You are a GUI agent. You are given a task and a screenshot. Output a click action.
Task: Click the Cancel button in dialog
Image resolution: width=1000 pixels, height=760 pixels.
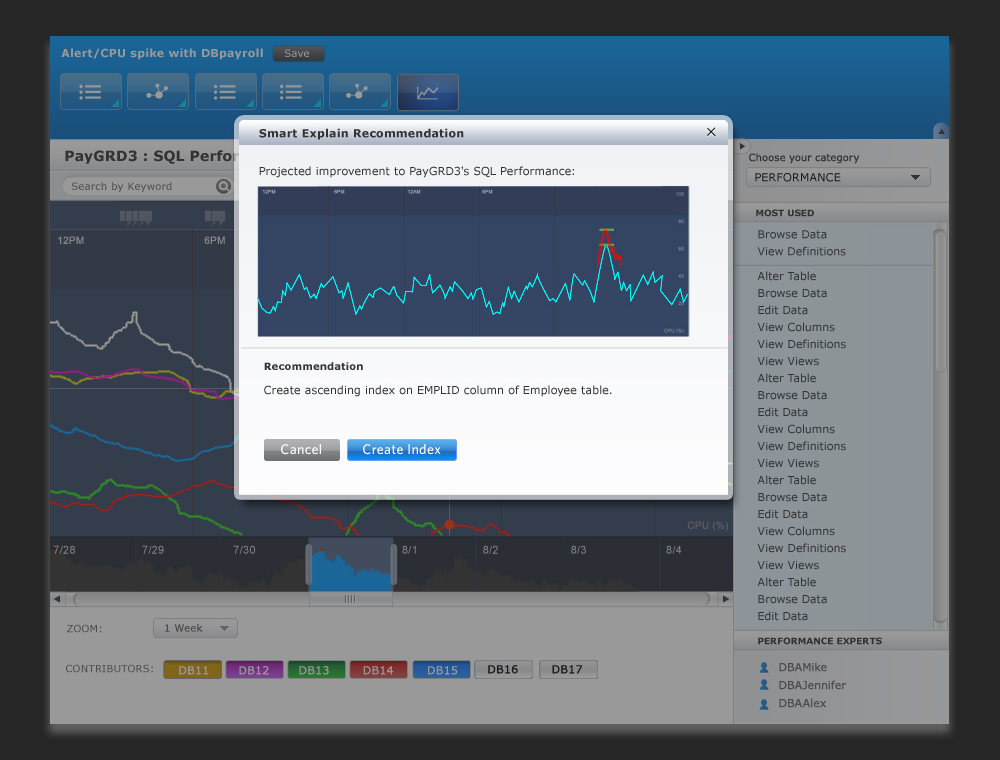[302, 449]
